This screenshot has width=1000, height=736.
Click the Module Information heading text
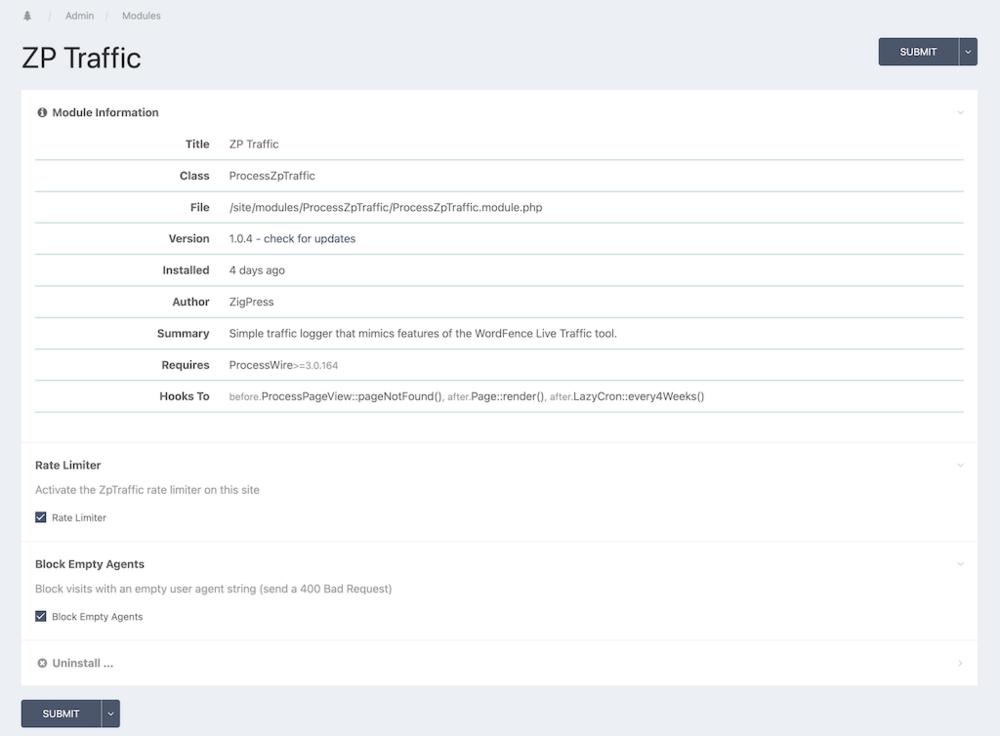pyautogui.click(x=105, y=113)
